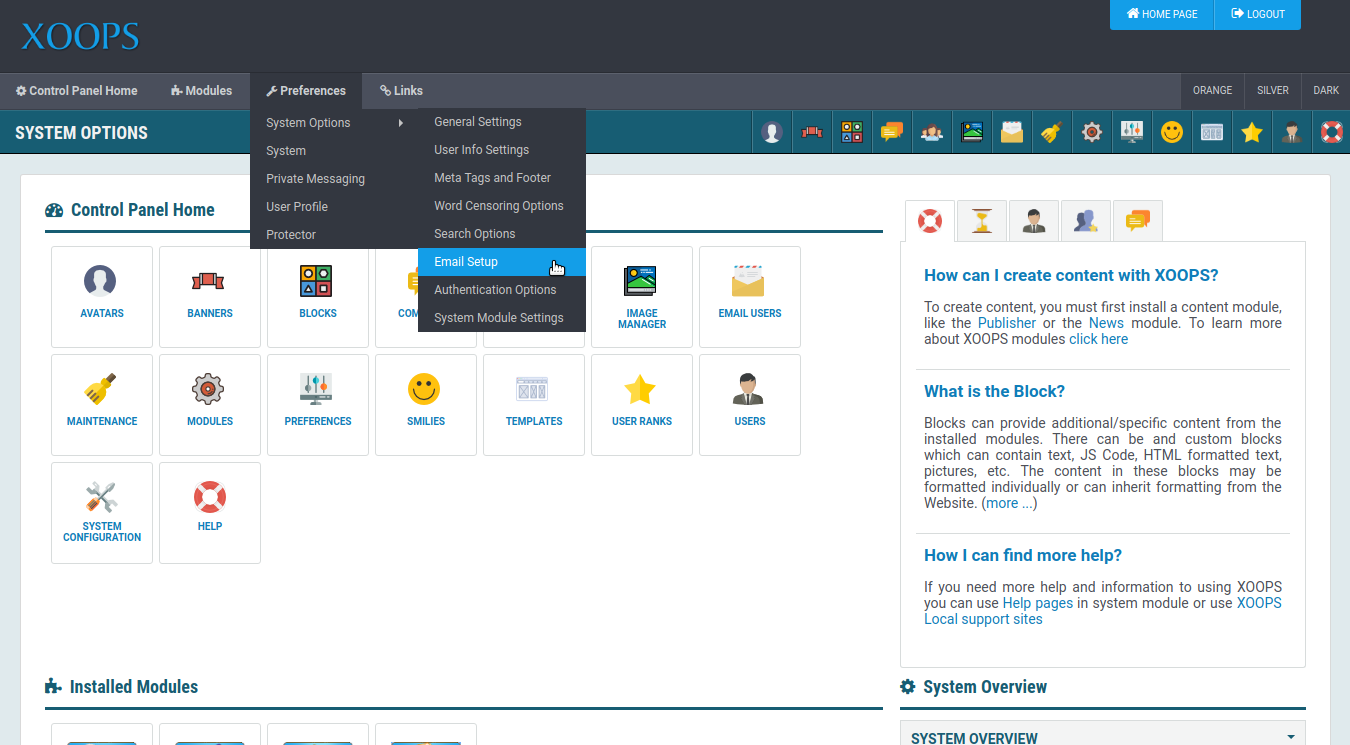
Task: Select User Profile in Preferences menu
Action: [334, 207]
